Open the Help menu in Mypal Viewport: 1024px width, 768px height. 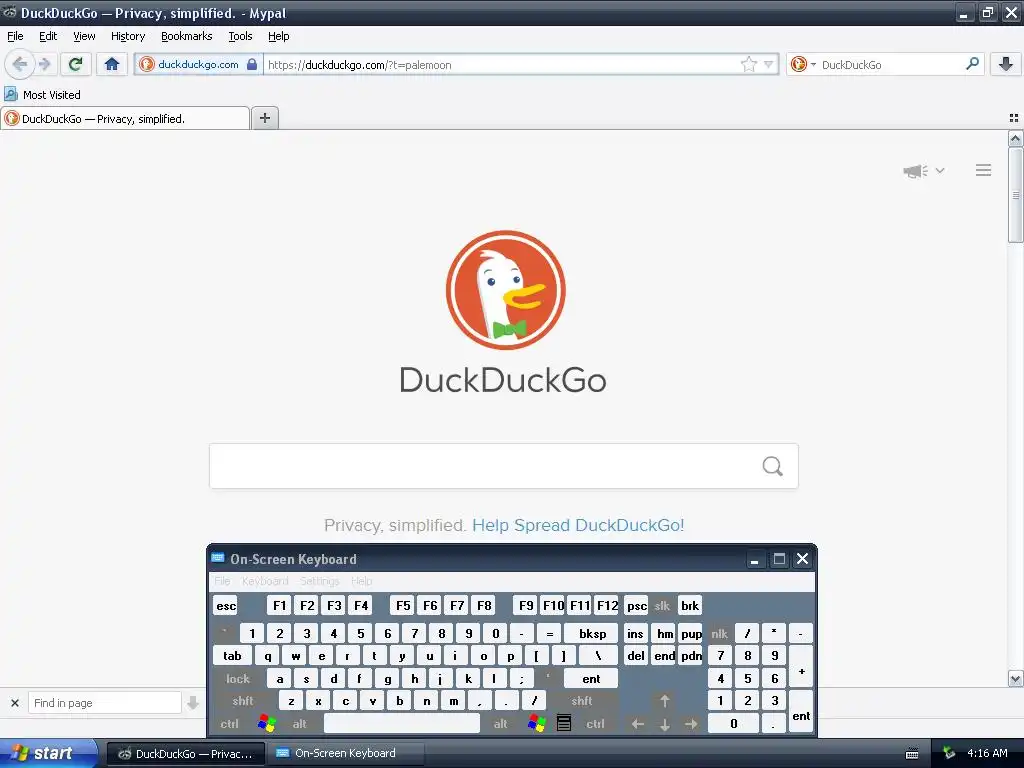pos(279,36)
